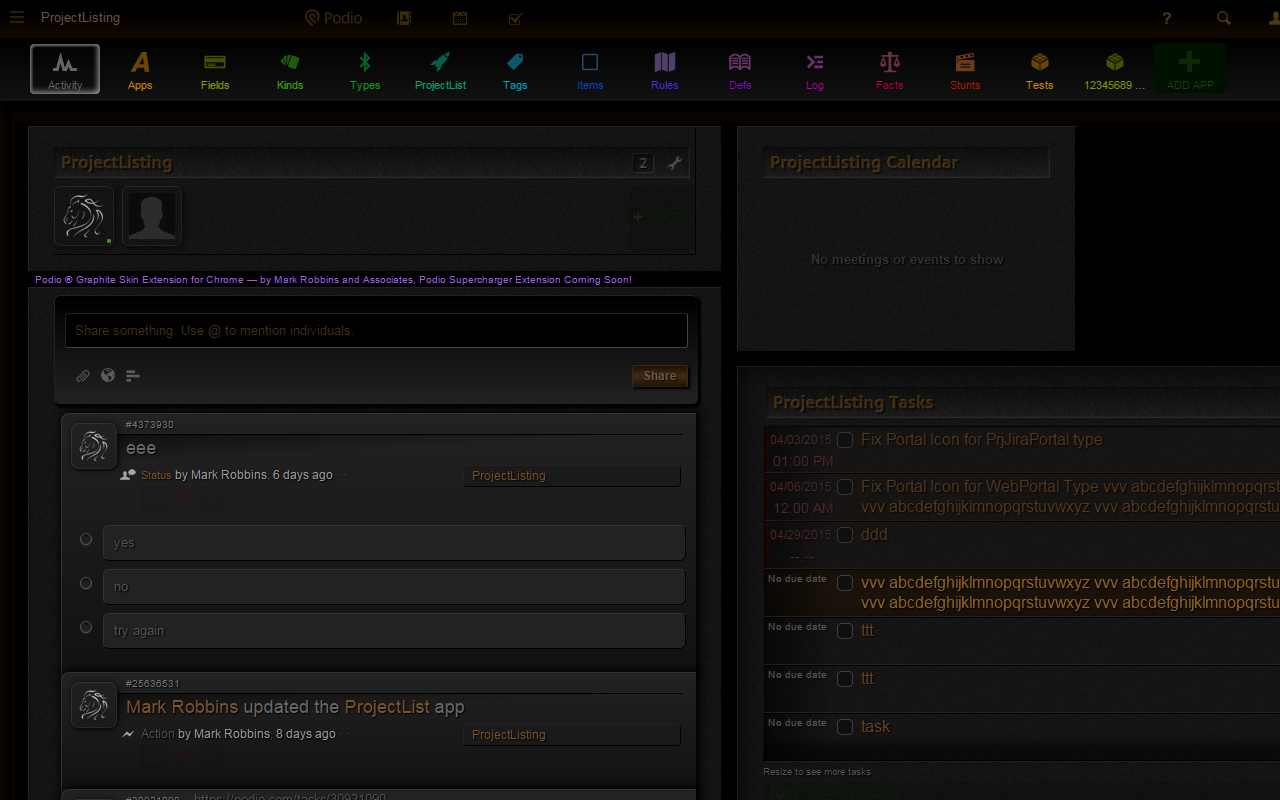Open the Fix Portal Icon for PrjJiraPortal type task
Viewport: 1280px width, 800px height.
(981, 439)
